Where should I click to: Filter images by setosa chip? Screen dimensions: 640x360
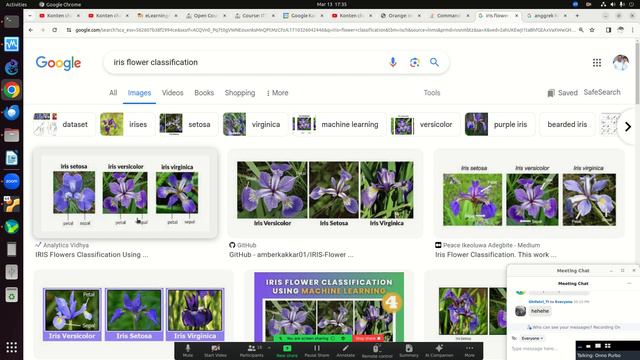[x=189, y=124]
